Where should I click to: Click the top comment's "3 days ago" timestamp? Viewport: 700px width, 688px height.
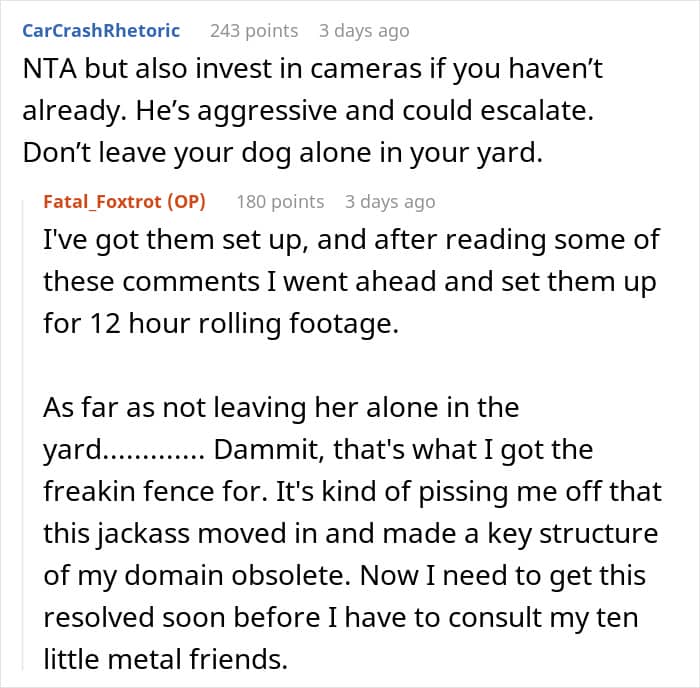(364, 30)
